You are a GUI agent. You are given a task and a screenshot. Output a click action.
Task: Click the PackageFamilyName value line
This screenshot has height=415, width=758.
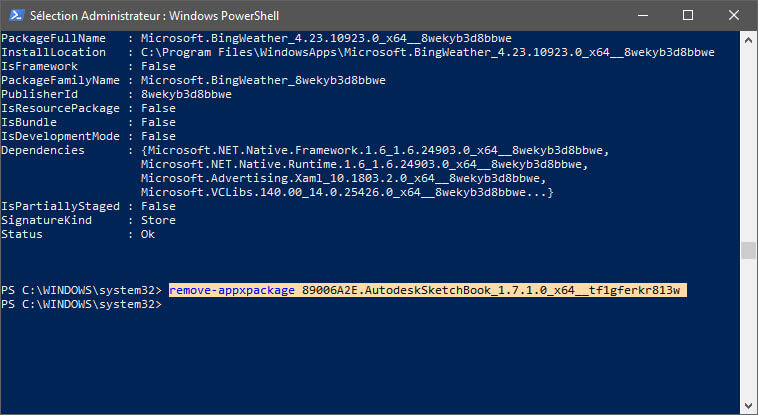point(263,80)
